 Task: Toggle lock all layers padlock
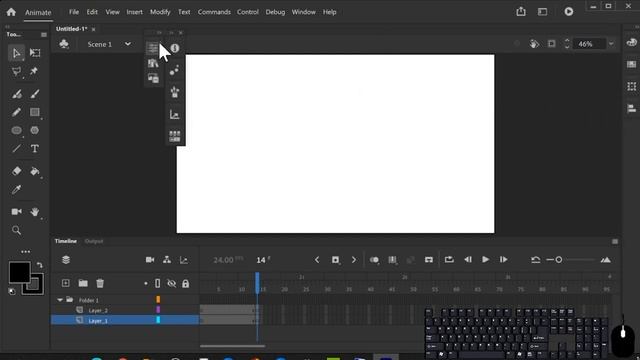point(186,284)
